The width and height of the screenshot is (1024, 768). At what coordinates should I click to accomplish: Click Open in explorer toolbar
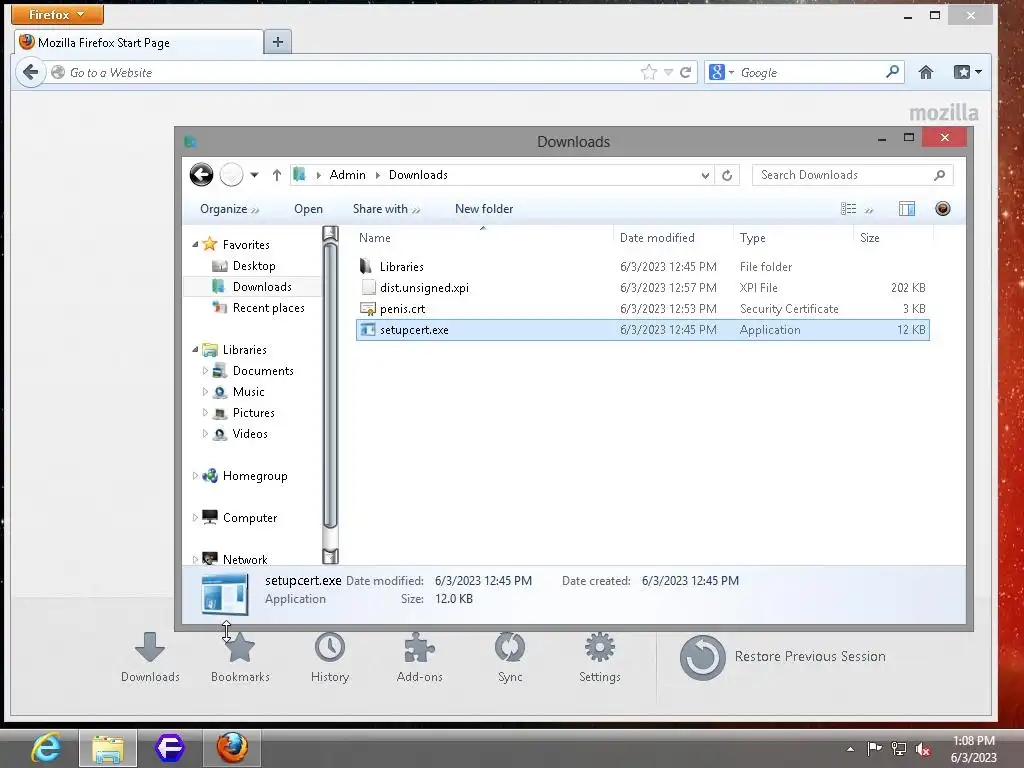tap(308, 209)
